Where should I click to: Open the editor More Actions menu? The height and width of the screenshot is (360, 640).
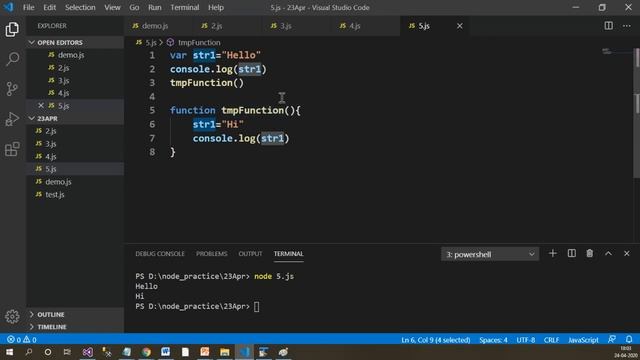tap(627, 26)
